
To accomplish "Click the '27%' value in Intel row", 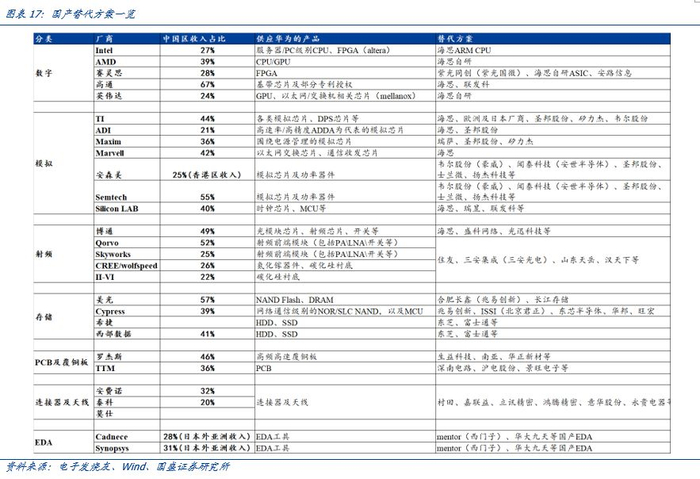I will [x=208, y=50].
